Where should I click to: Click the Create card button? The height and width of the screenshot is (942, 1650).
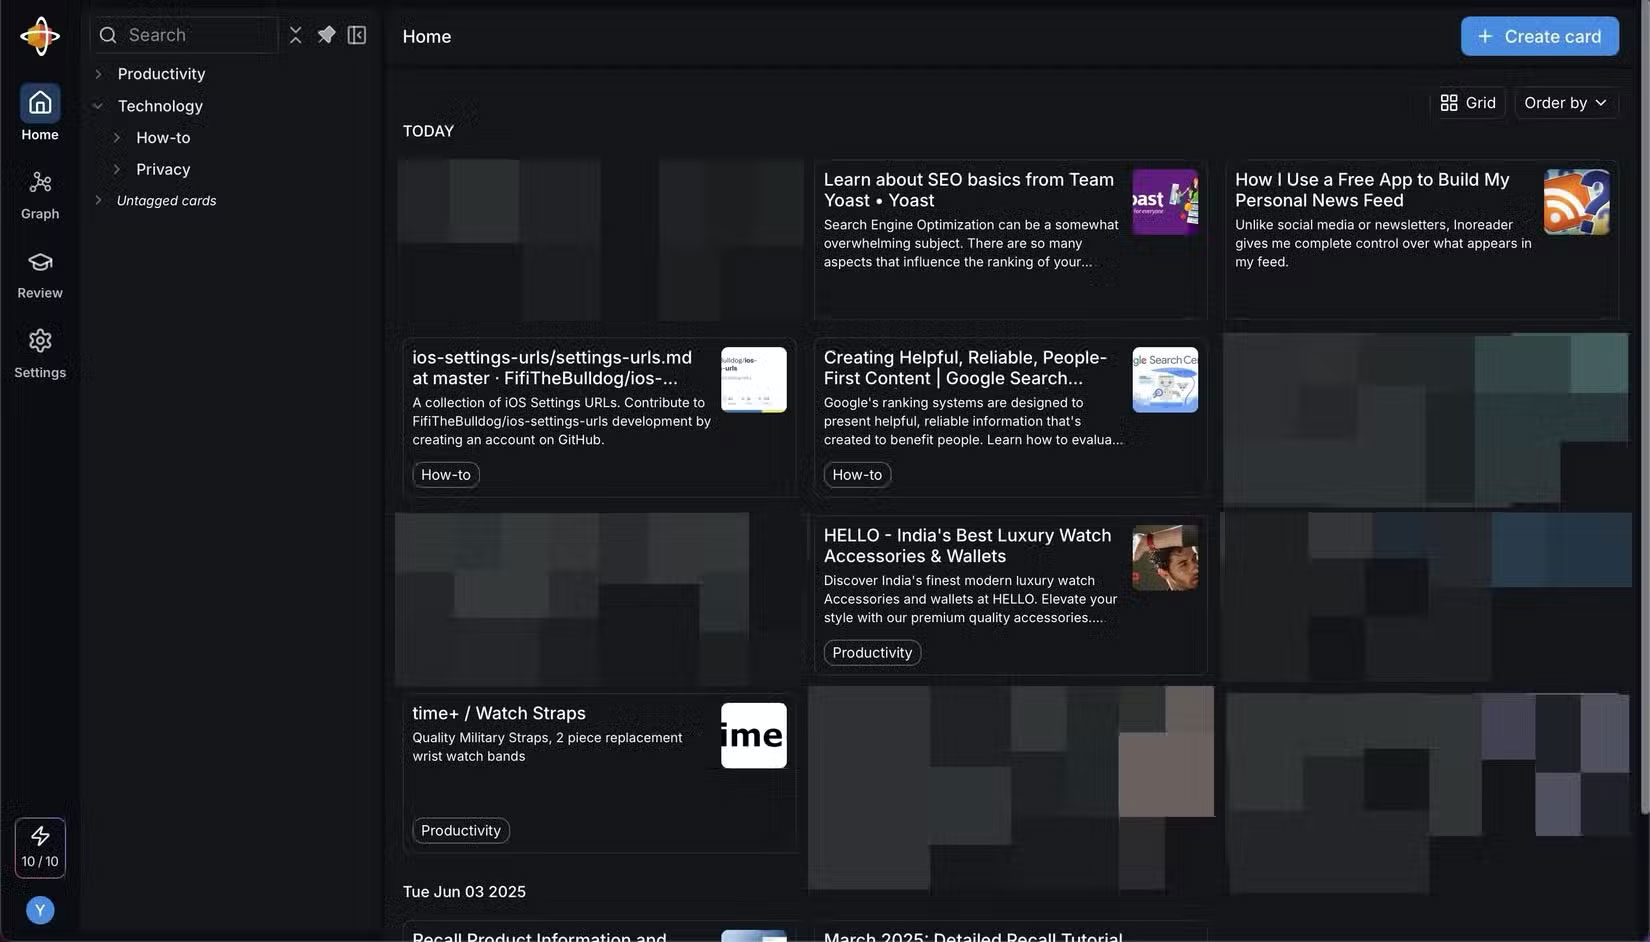[1539, 36]
